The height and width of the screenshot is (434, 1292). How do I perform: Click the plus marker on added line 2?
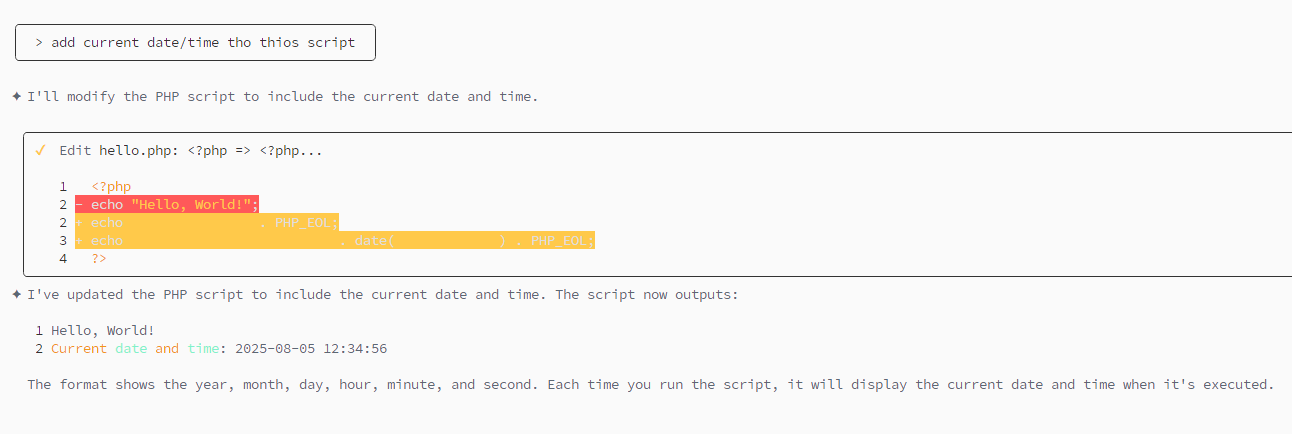point(79,223)
